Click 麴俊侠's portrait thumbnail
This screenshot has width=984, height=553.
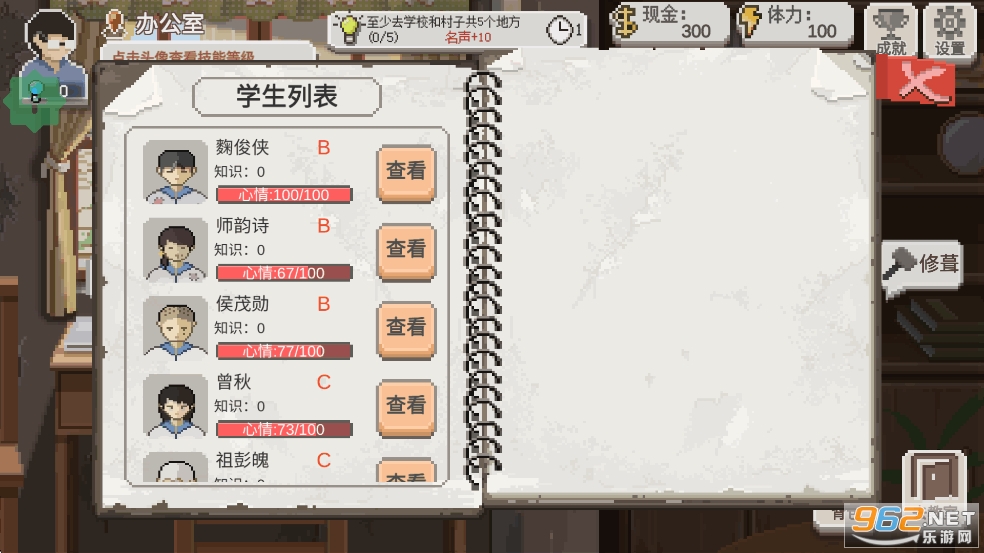point(175,171)
